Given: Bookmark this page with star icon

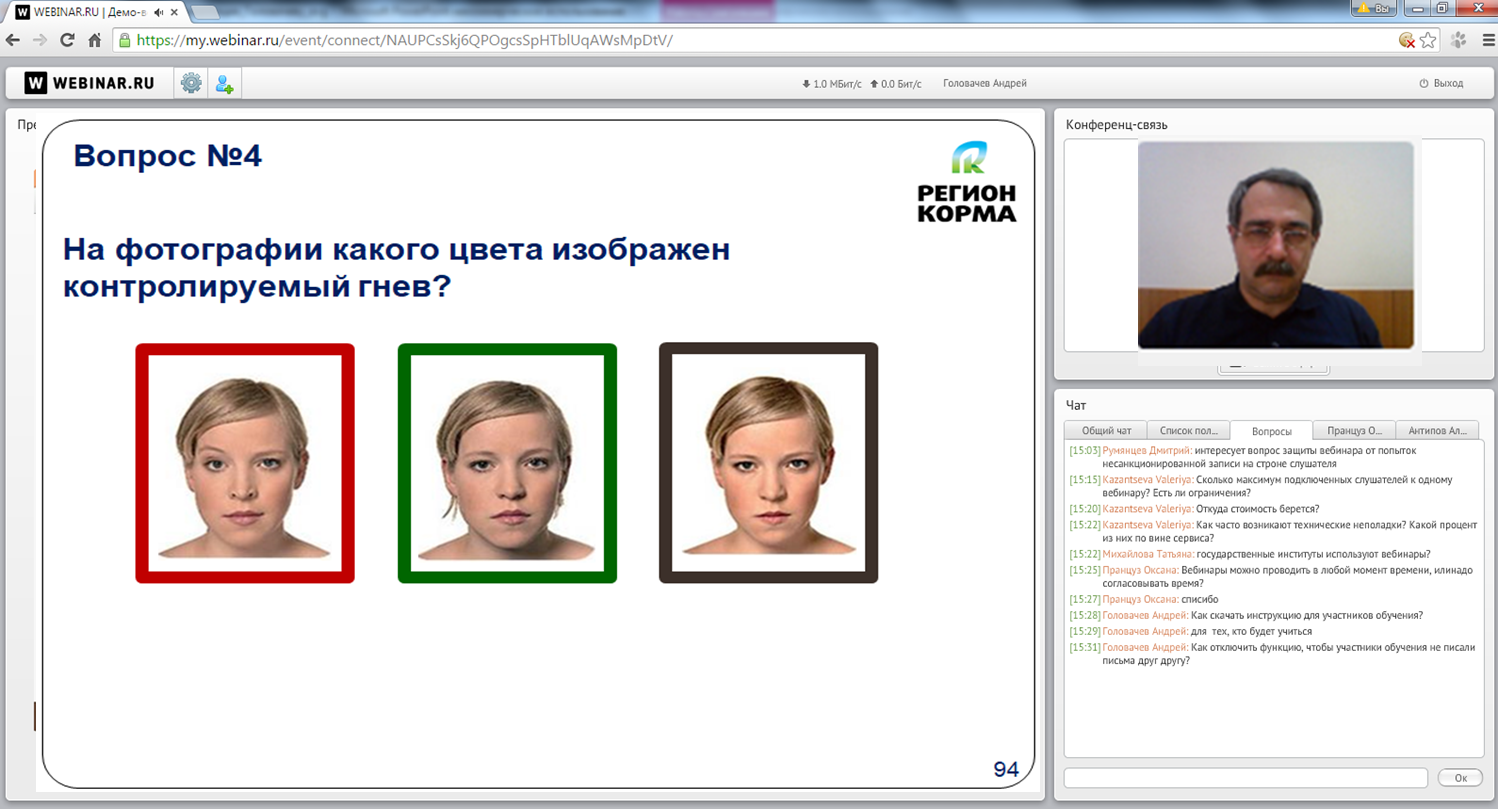Looking at the screenshot, I should [x=1428, y=40].
